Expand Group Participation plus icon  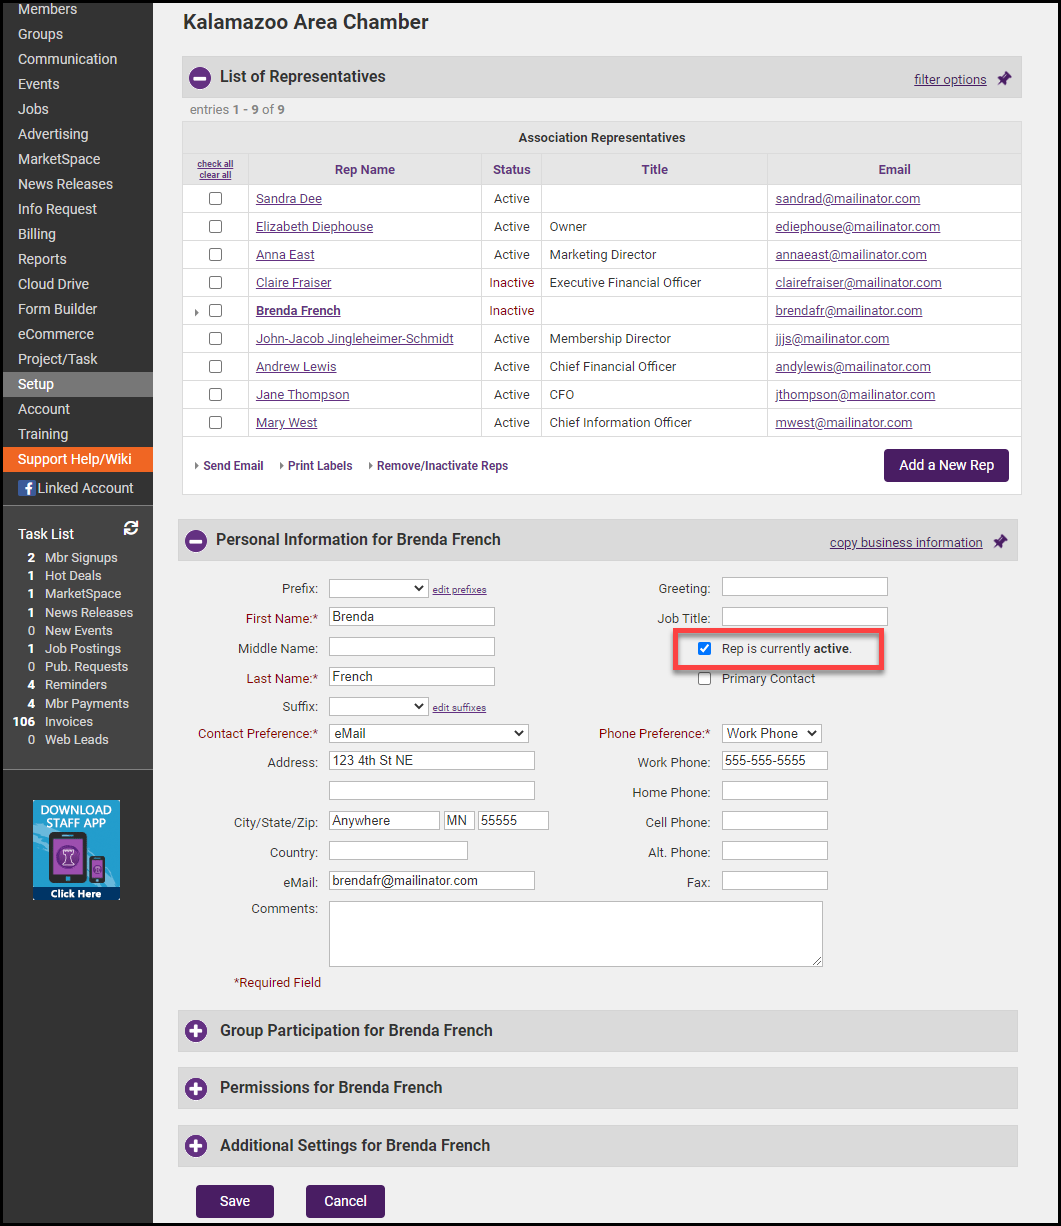click(196, 1031)
